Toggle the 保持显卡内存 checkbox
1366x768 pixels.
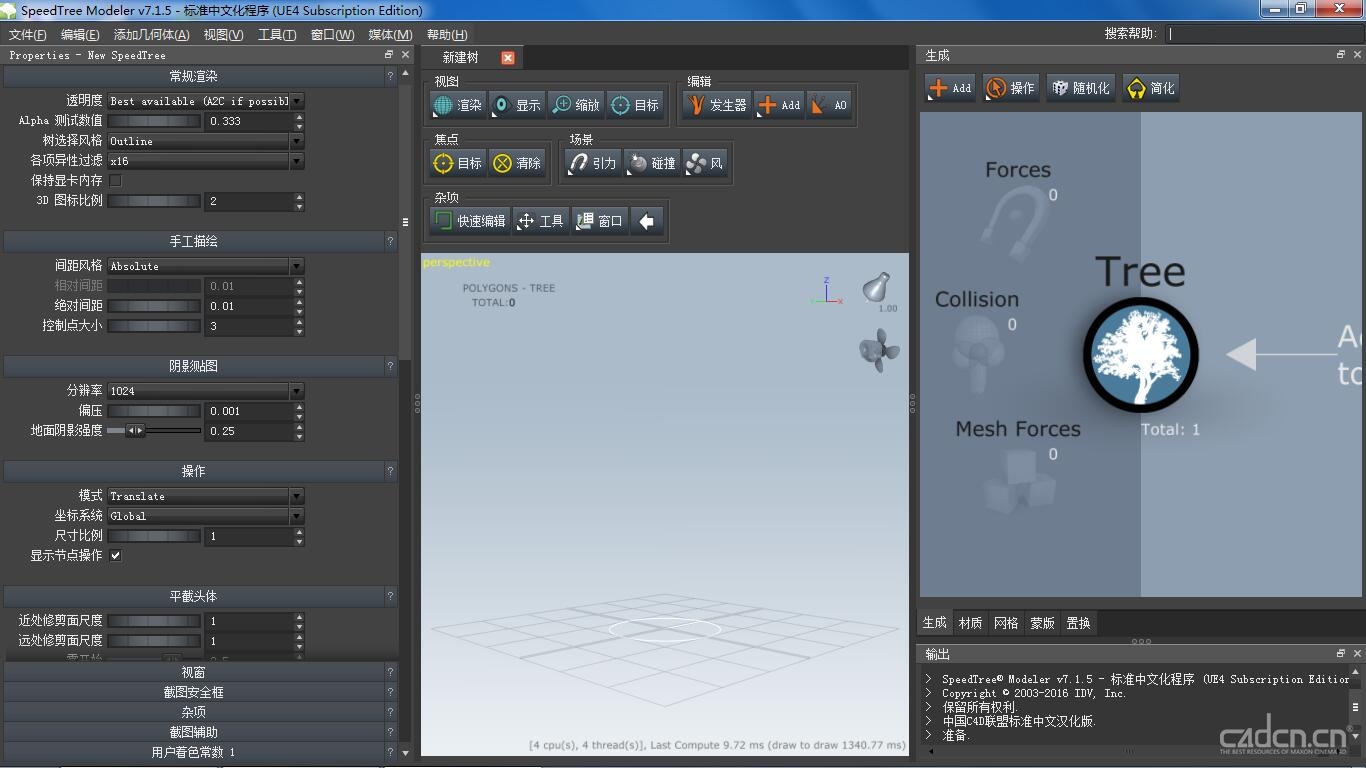coord(115,181)
